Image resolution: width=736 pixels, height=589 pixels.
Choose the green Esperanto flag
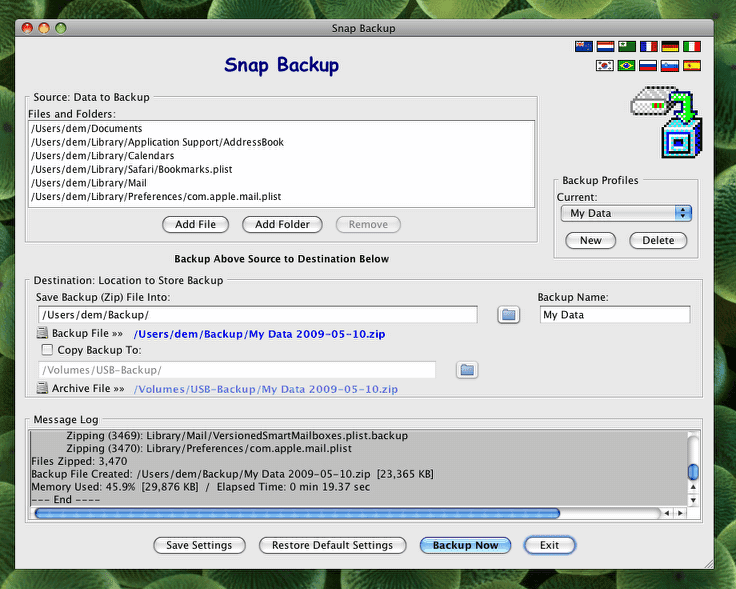[x=627, y=46]
